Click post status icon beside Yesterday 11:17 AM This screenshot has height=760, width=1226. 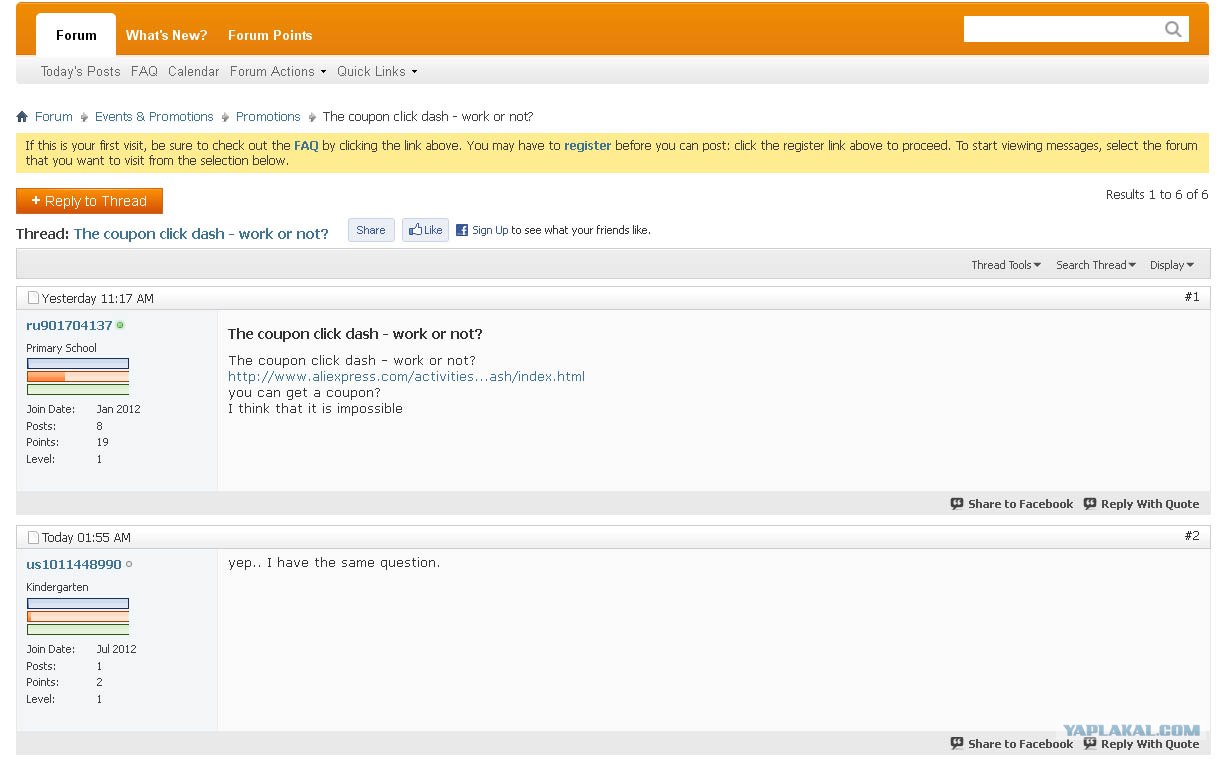click(33, 298)
